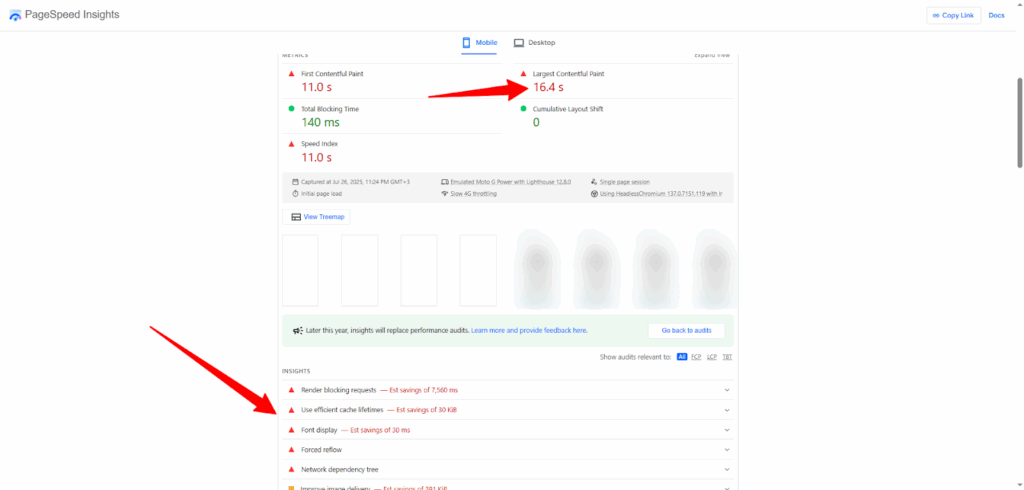Select the FCP audits filter
Viewport: 1024px width, 490px height.
[696, 357]
